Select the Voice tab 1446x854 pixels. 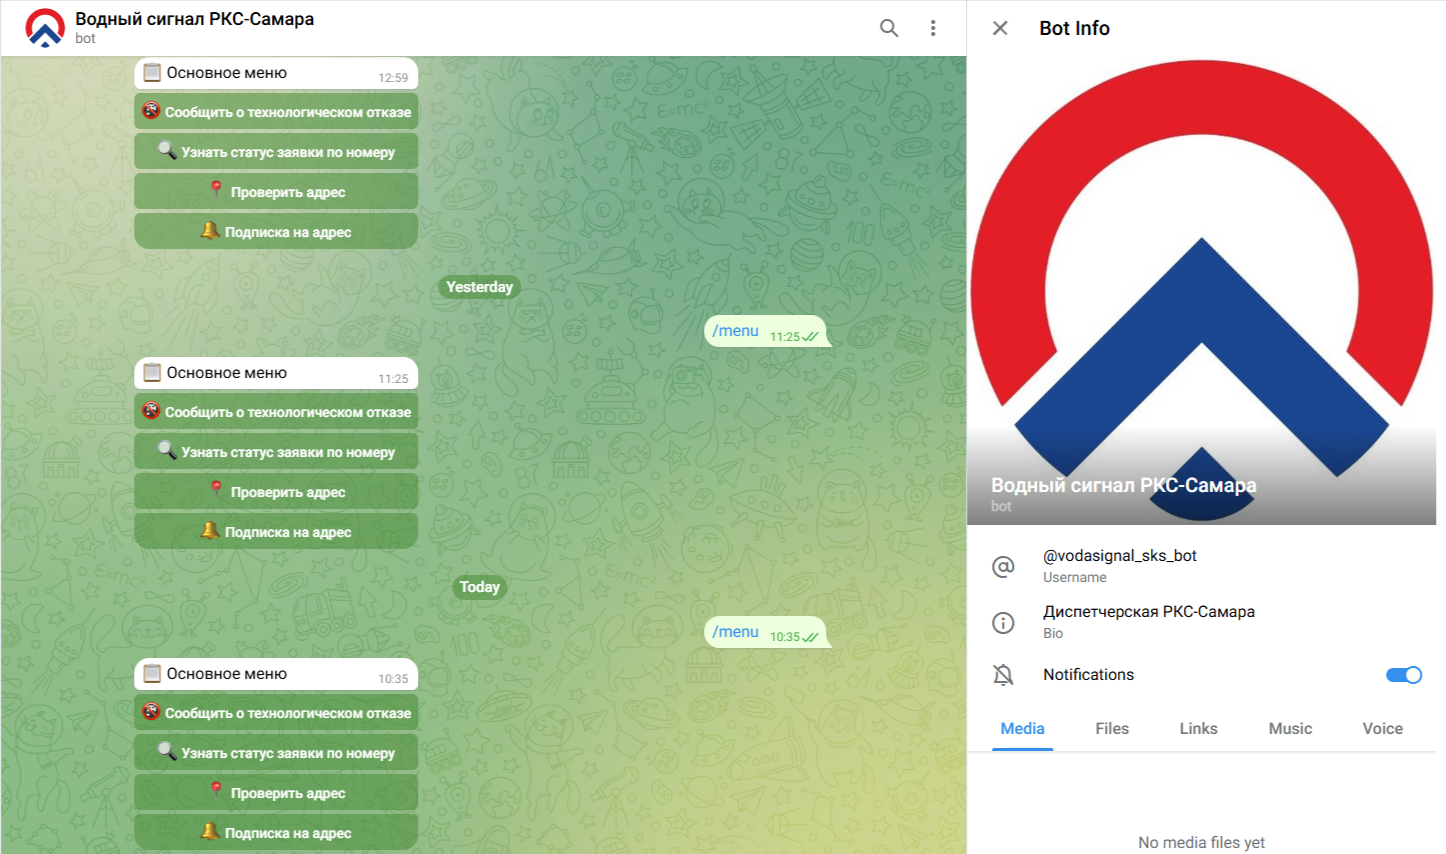(1382, 729)
